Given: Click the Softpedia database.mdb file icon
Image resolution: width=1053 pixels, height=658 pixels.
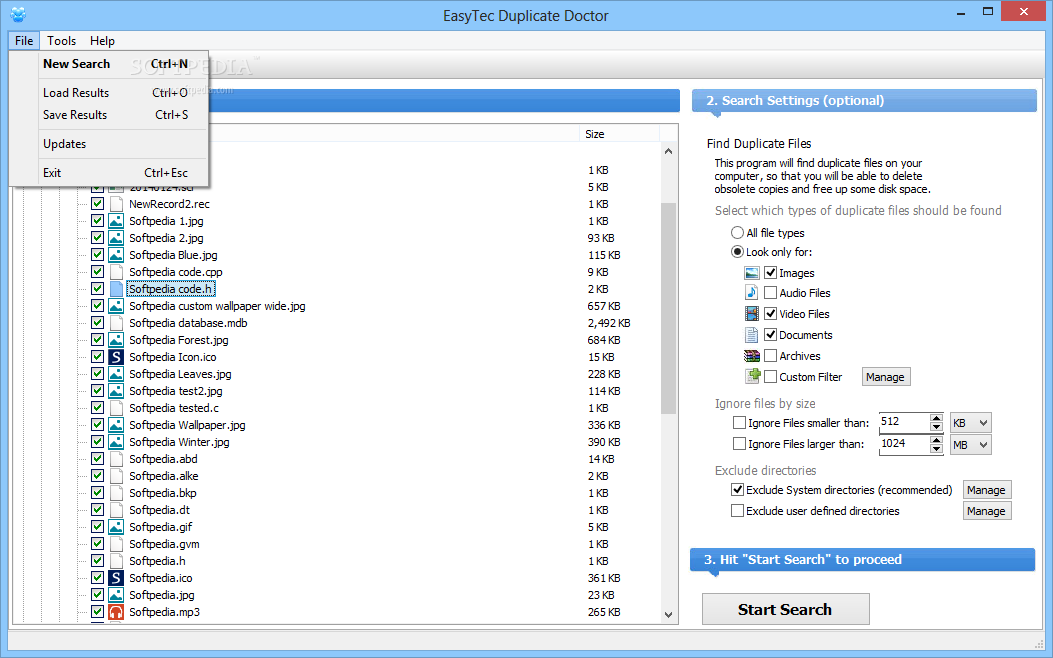Looking at the screenshot, I should (x=116, y=323).
